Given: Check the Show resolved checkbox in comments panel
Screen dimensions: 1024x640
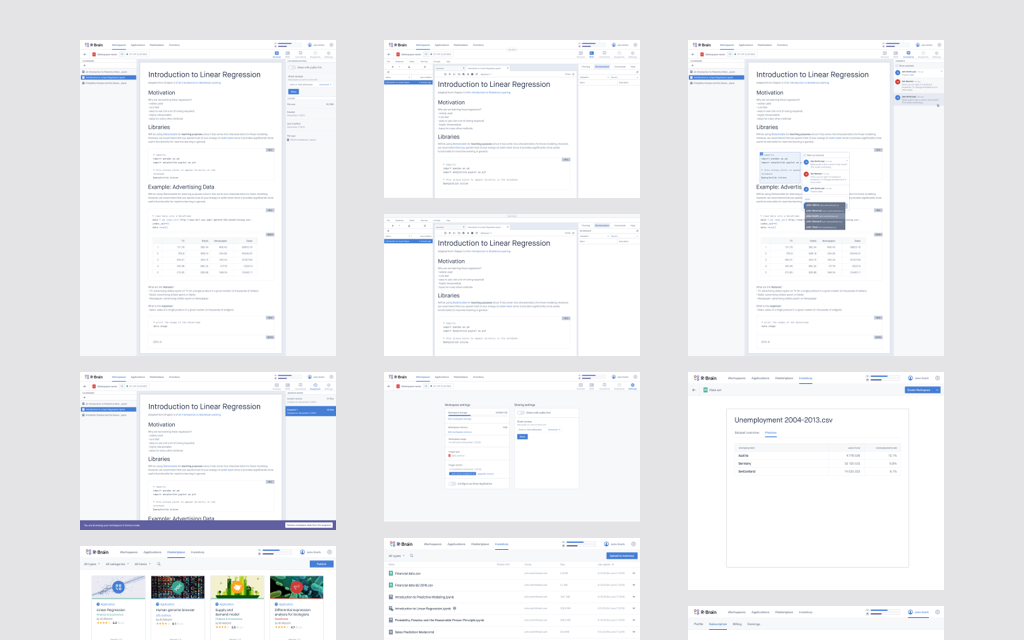Looking at the screenshot, I should [898, 65].
